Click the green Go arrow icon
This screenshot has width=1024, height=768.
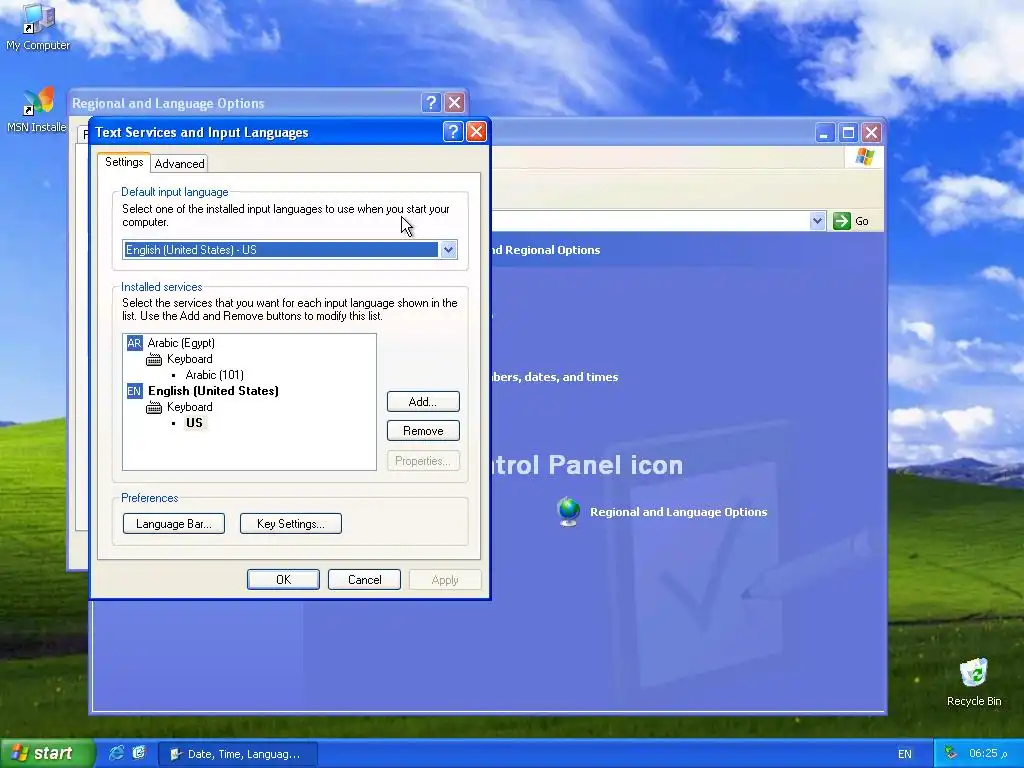point(842,221)
